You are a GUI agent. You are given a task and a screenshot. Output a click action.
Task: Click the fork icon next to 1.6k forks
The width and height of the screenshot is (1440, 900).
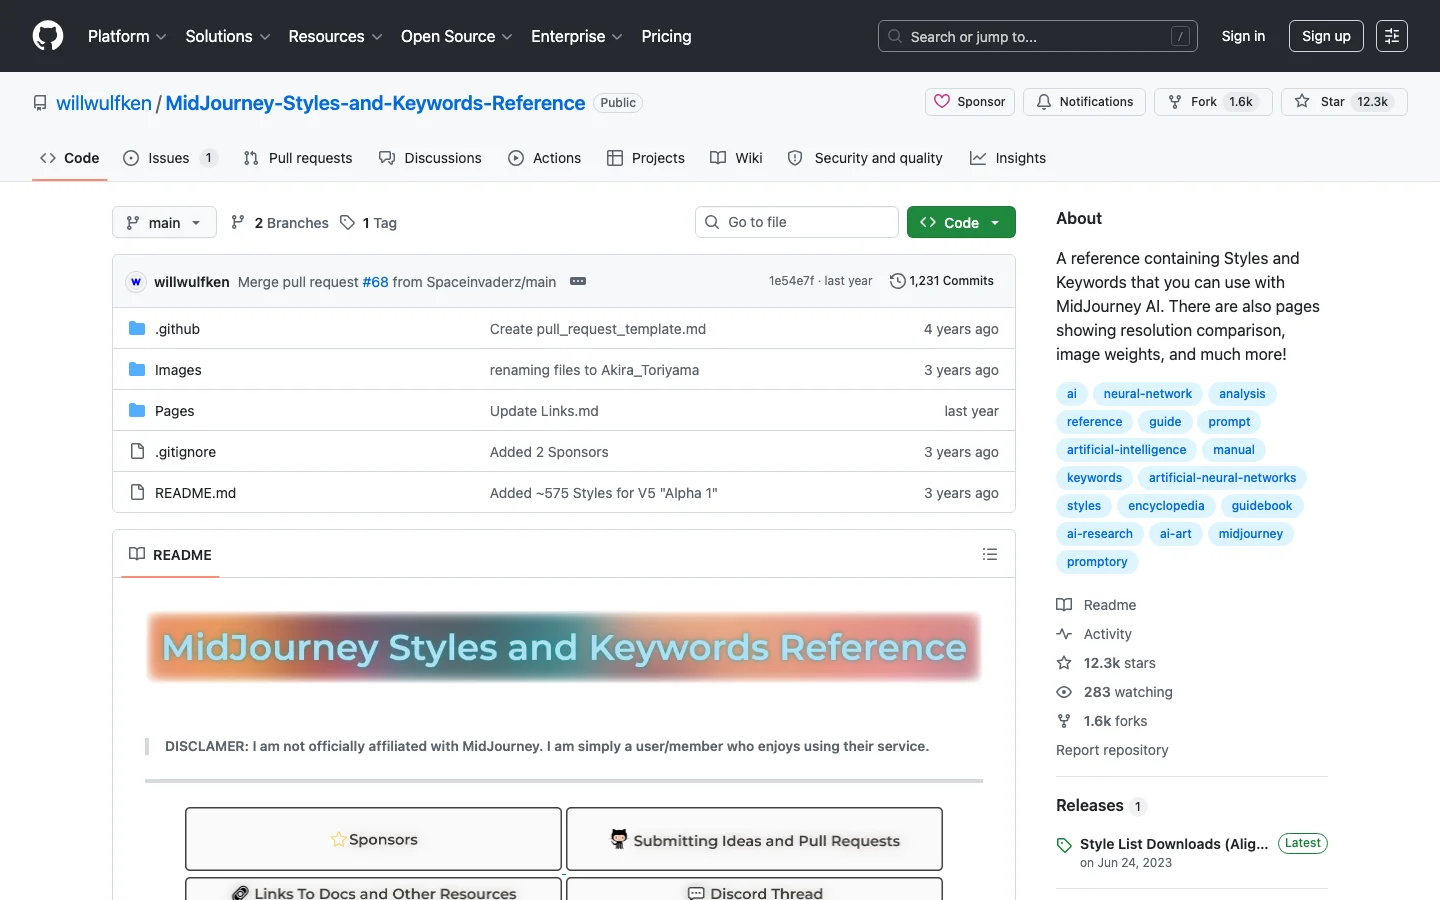(1064, 721)
